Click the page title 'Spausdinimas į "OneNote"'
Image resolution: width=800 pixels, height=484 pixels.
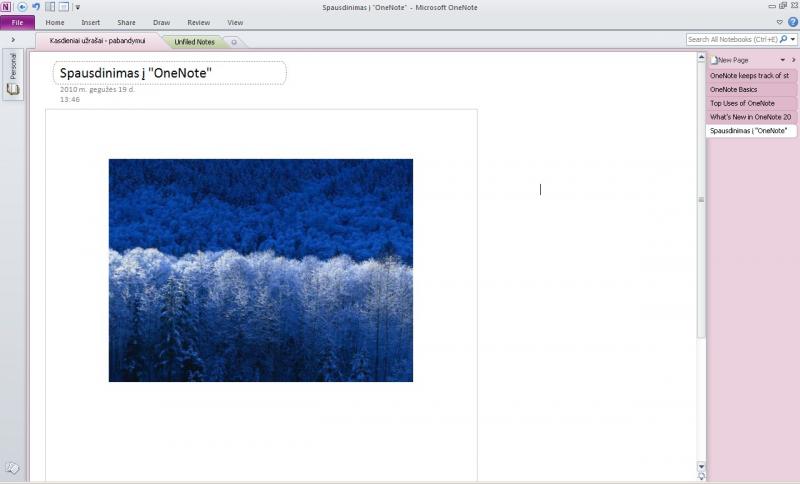(x=136, y=73)
